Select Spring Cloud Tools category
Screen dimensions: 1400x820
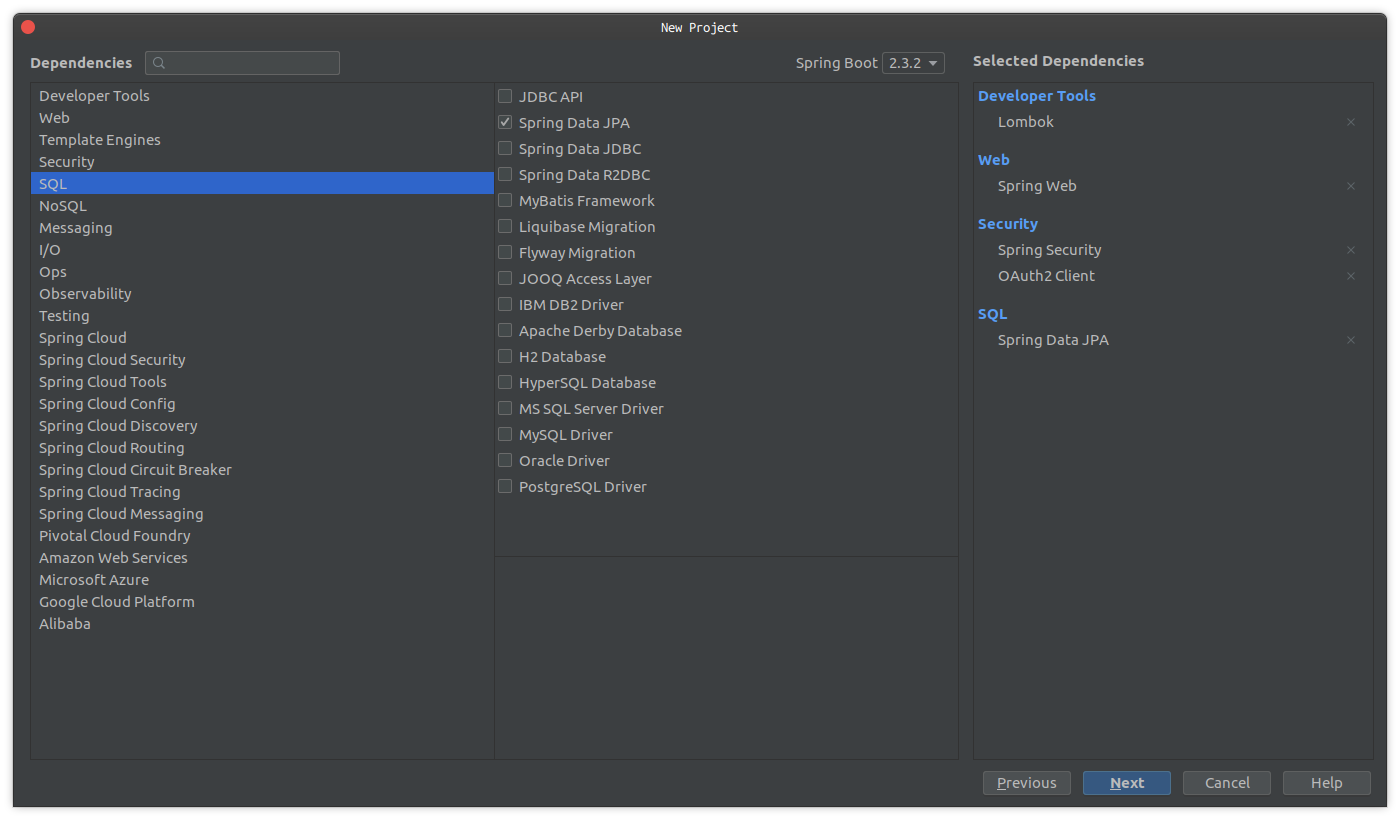coord(262,382)
